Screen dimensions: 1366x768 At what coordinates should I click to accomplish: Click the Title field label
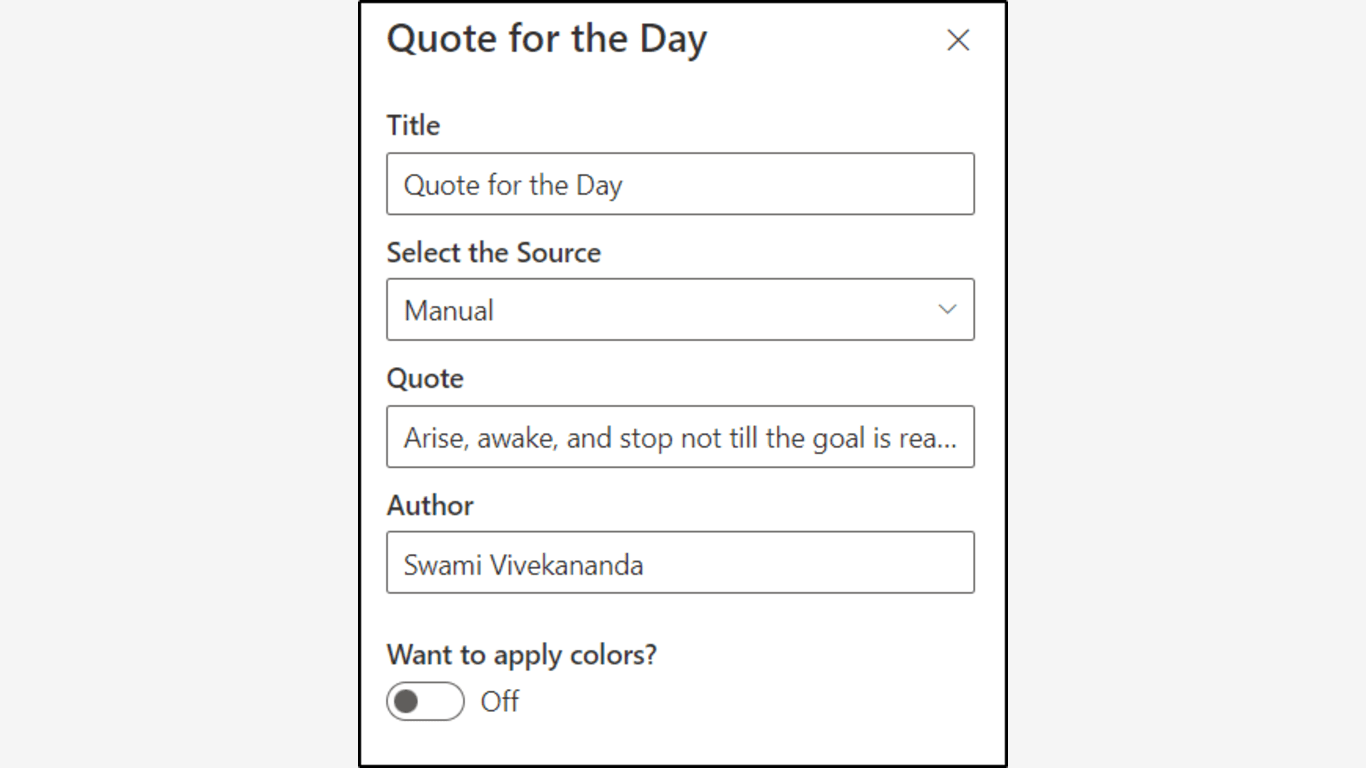tap(413, 125)
